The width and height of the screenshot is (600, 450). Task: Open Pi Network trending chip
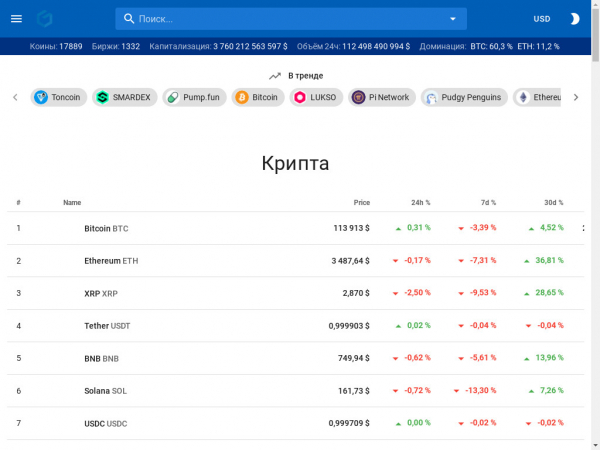382,97
